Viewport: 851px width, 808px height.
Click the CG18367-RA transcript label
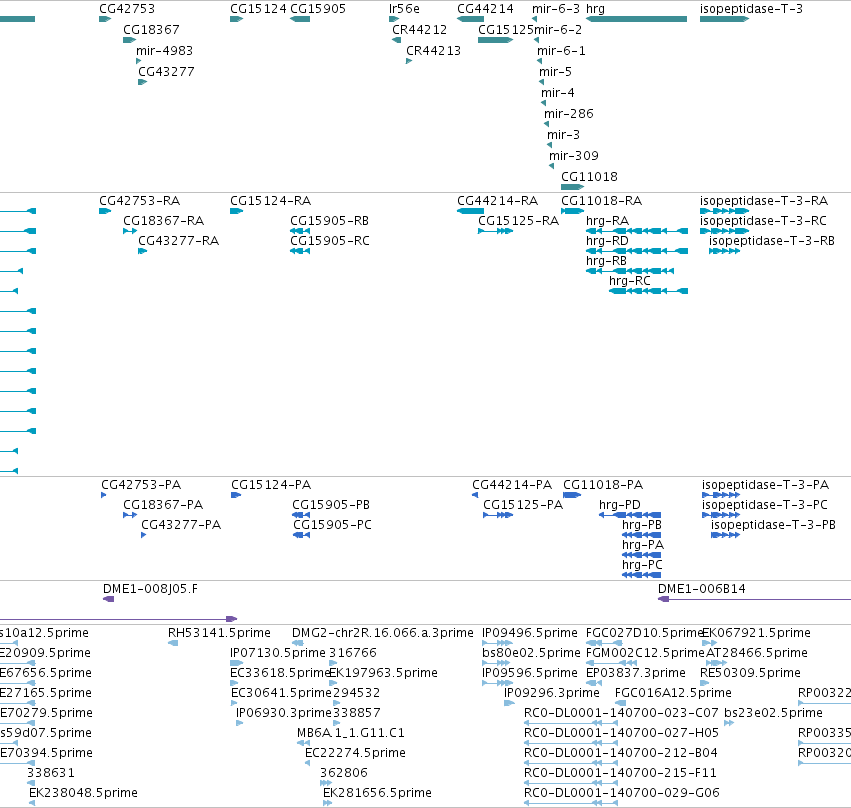coord(163,221)
